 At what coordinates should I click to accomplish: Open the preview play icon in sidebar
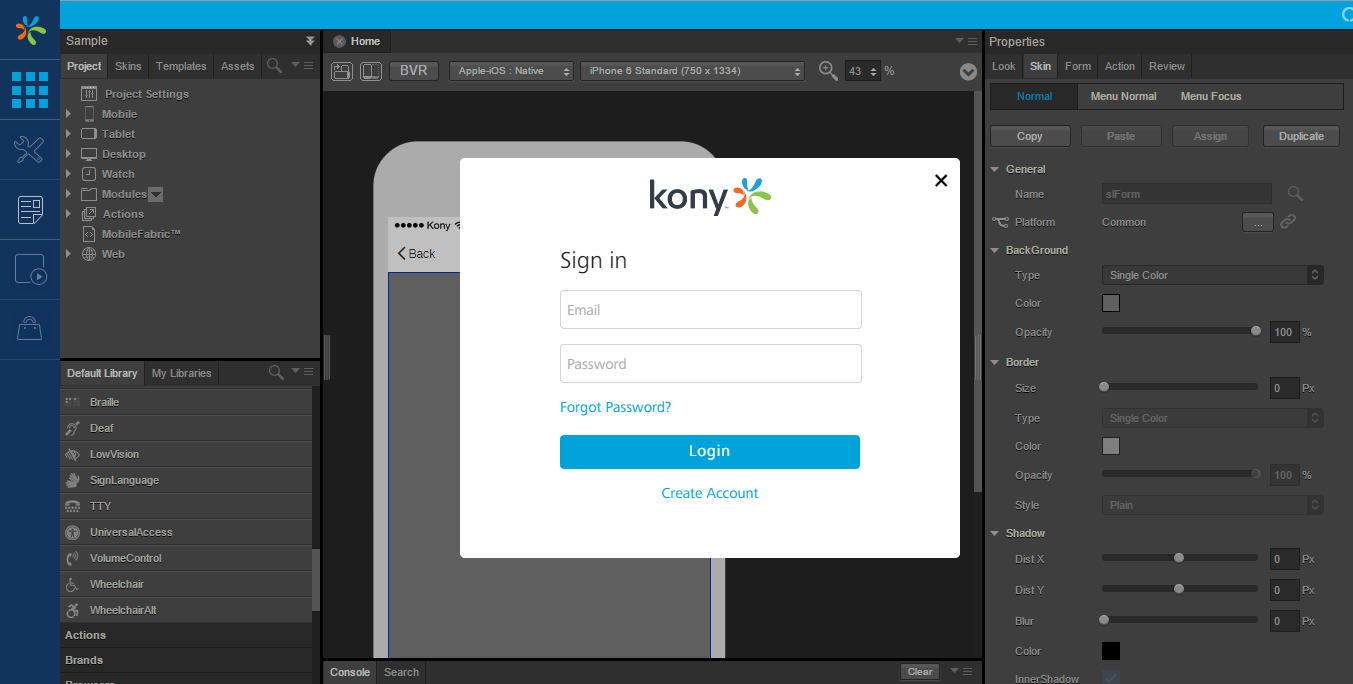click(x=30, y=269)
